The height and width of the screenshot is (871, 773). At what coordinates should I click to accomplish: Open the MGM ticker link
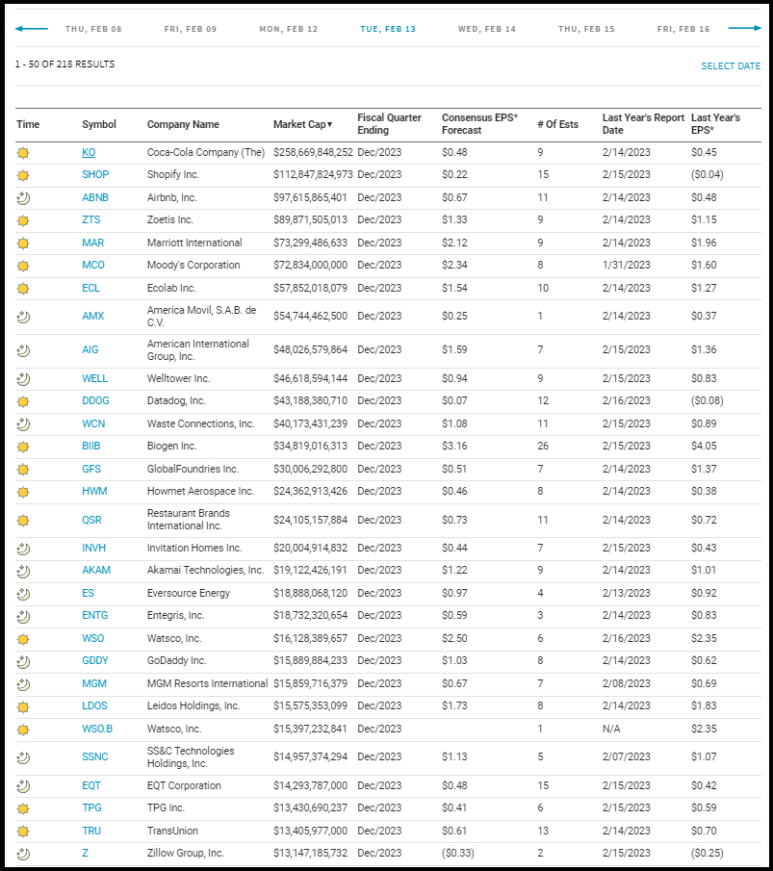coord(94,684)
